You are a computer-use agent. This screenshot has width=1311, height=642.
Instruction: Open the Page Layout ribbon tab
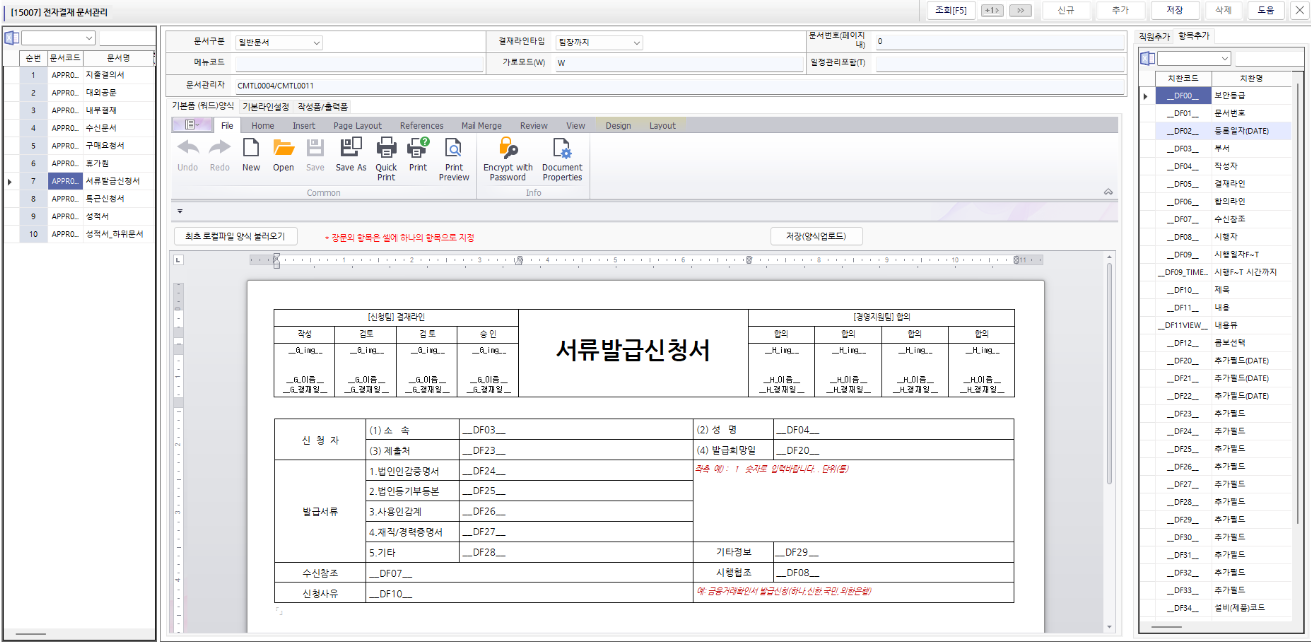pos(358,126)
